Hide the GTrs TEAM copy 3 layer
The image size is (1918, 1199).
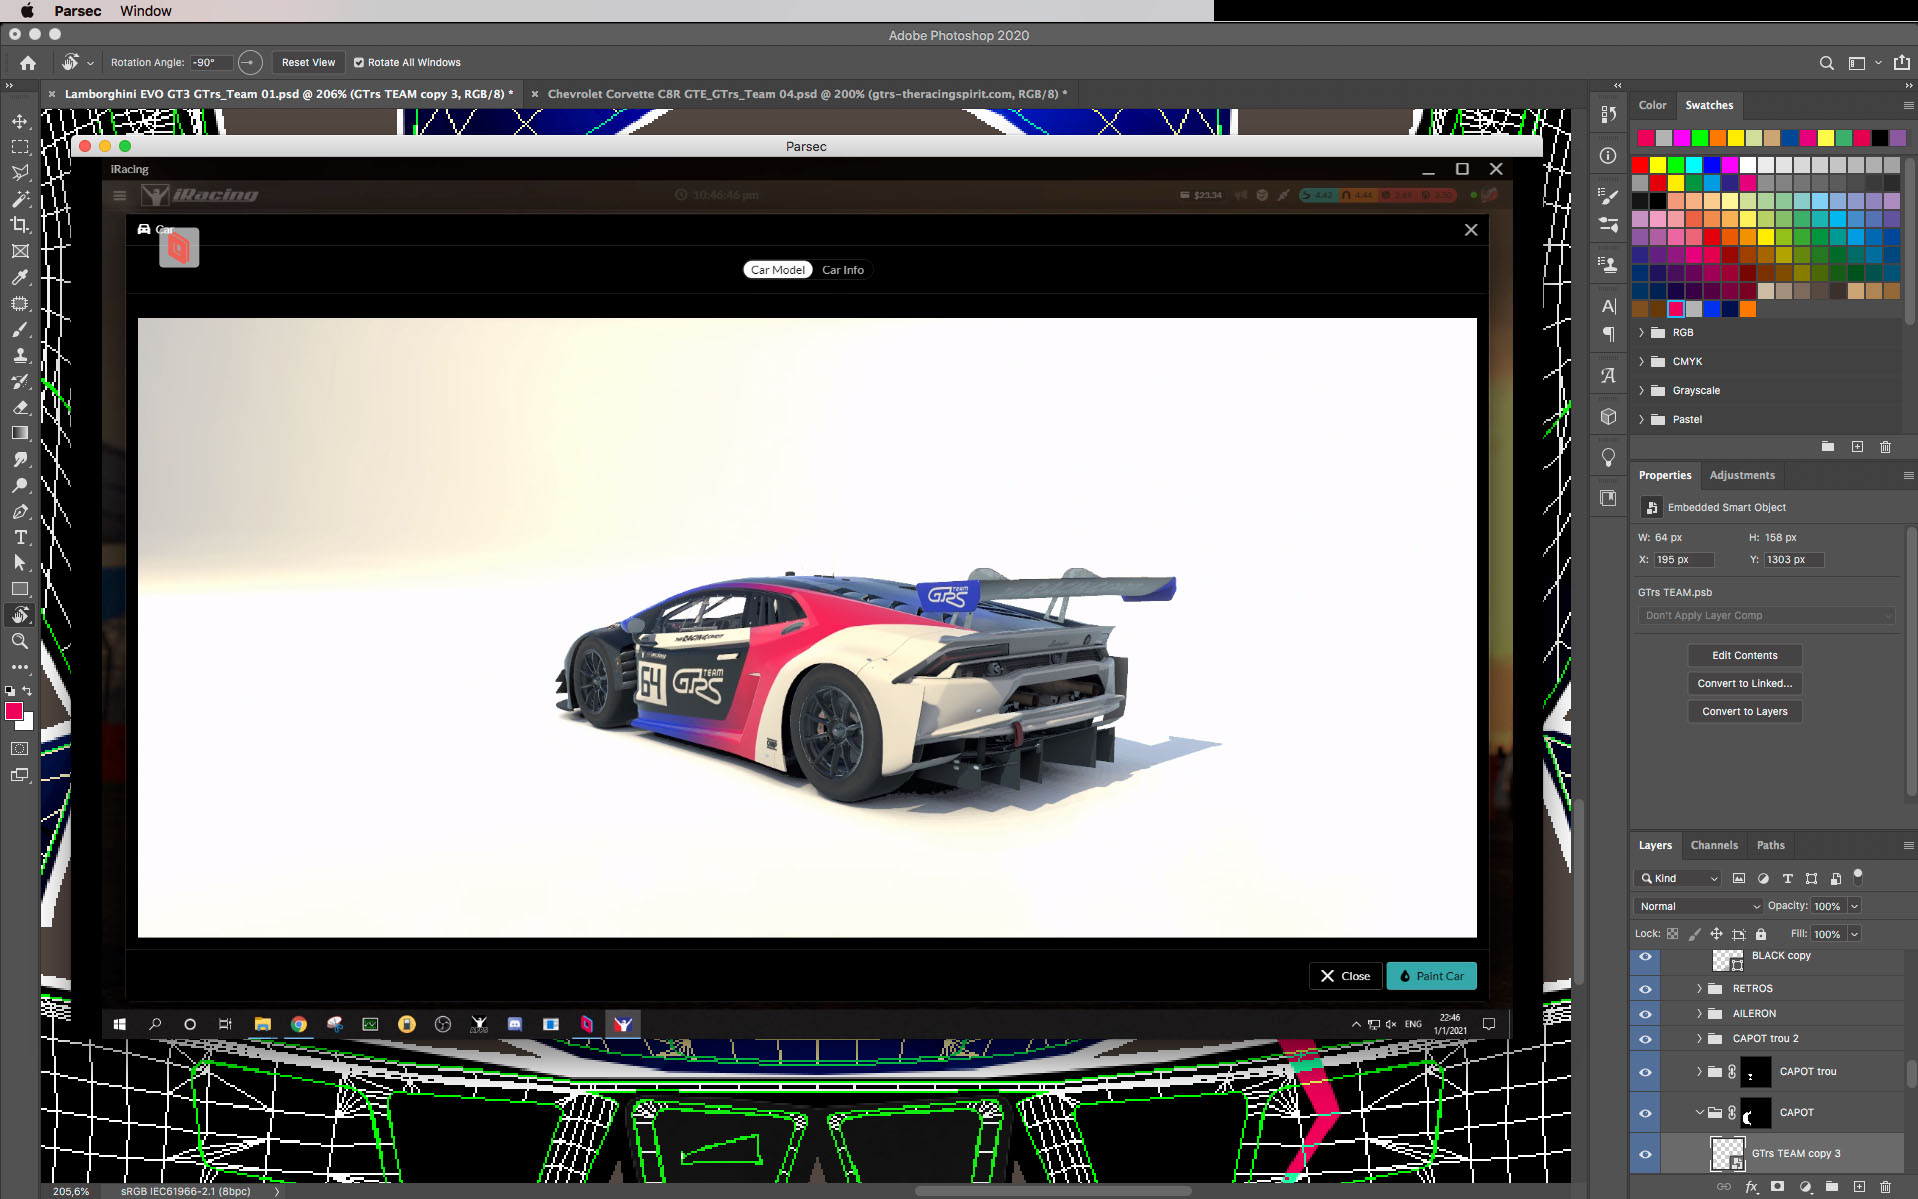(x=1645, y=1153)
